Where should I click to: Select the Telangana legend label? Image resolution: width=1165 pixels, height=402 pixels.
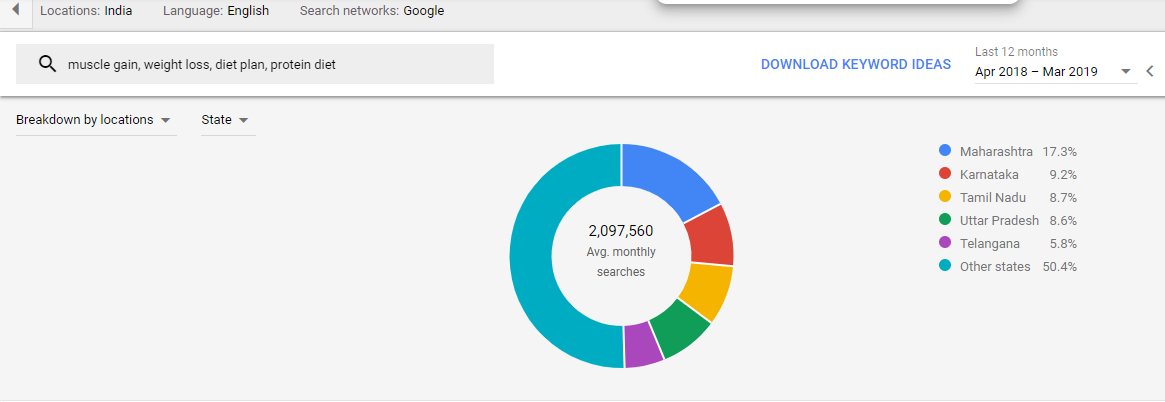[990, 244]
